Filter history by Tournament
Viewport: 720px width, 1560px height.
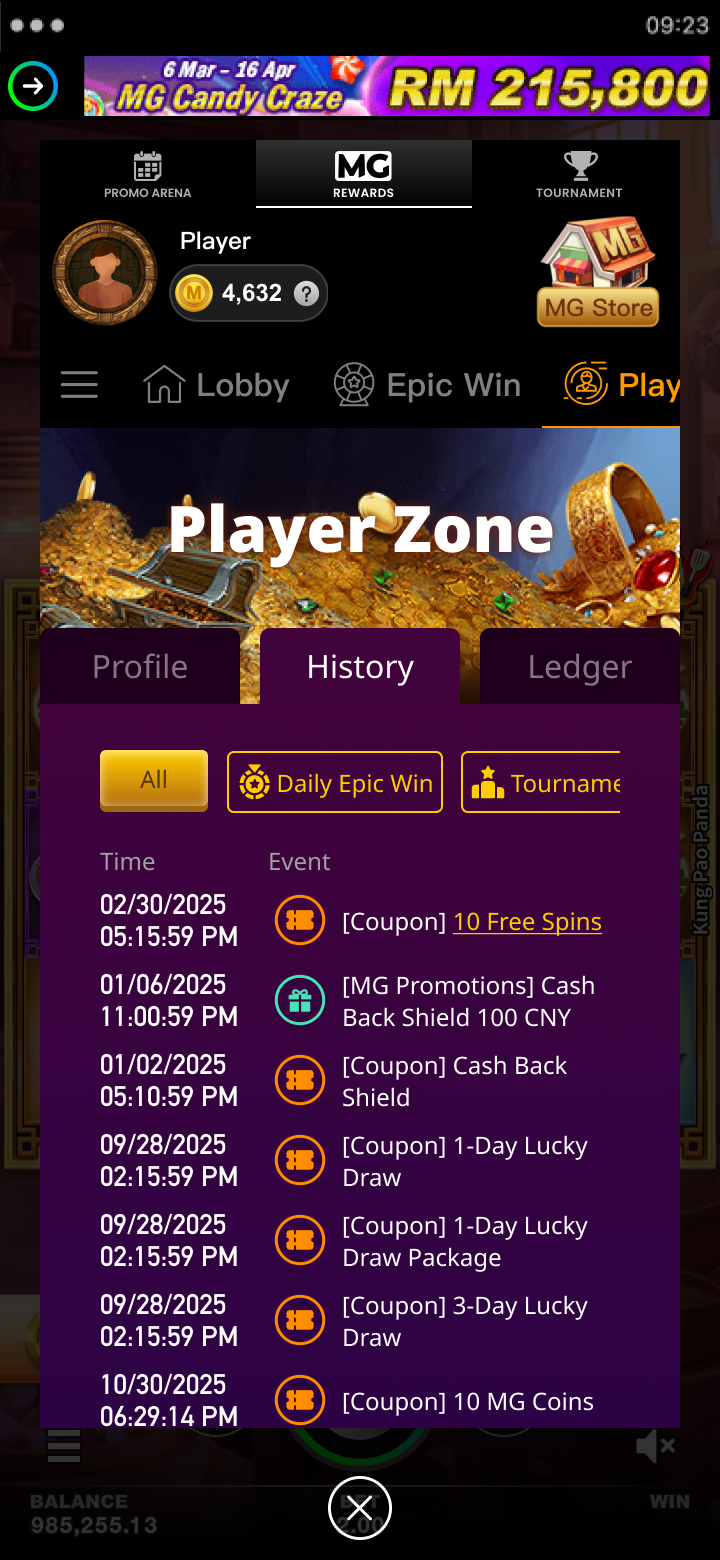[x=541, y=782]
